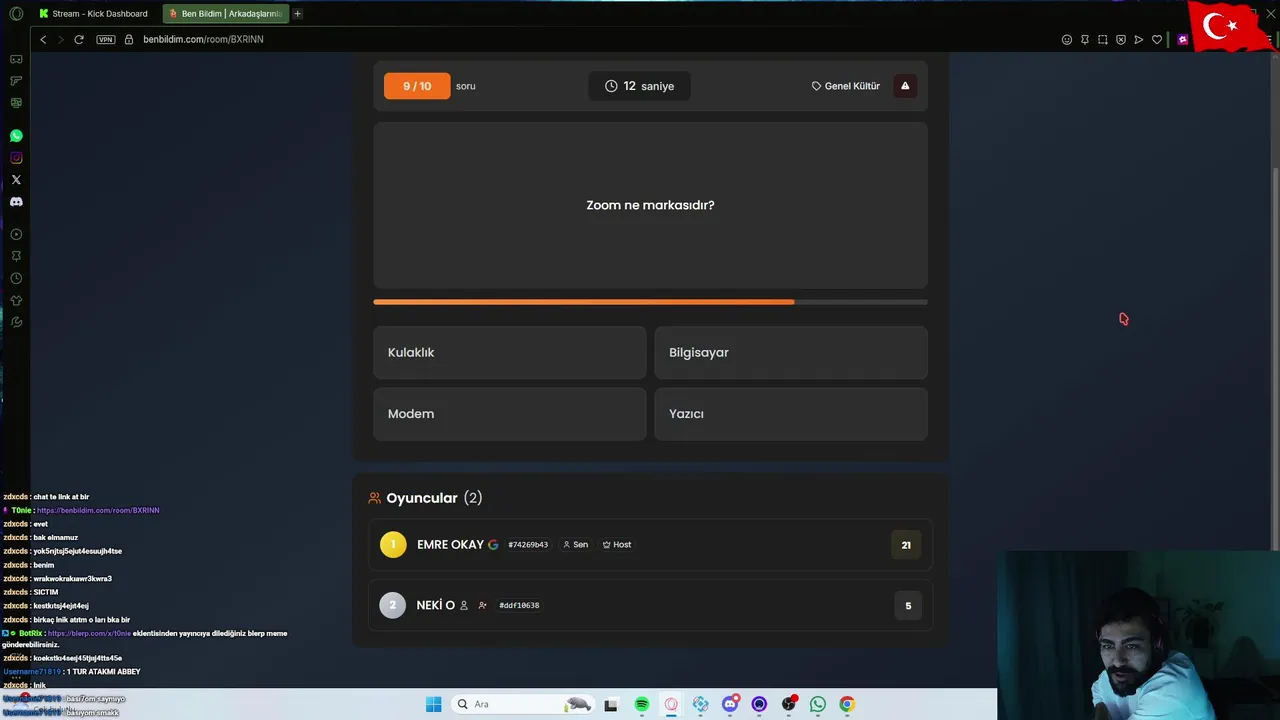This screenshot has width=1280, height=720.
Task: Choose the Modem answer
Action: click(510, 413)
